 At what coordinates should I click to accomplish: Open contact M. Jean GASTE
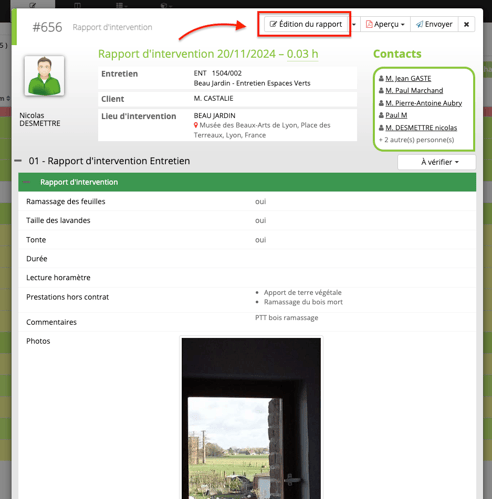tap(408, 78)
